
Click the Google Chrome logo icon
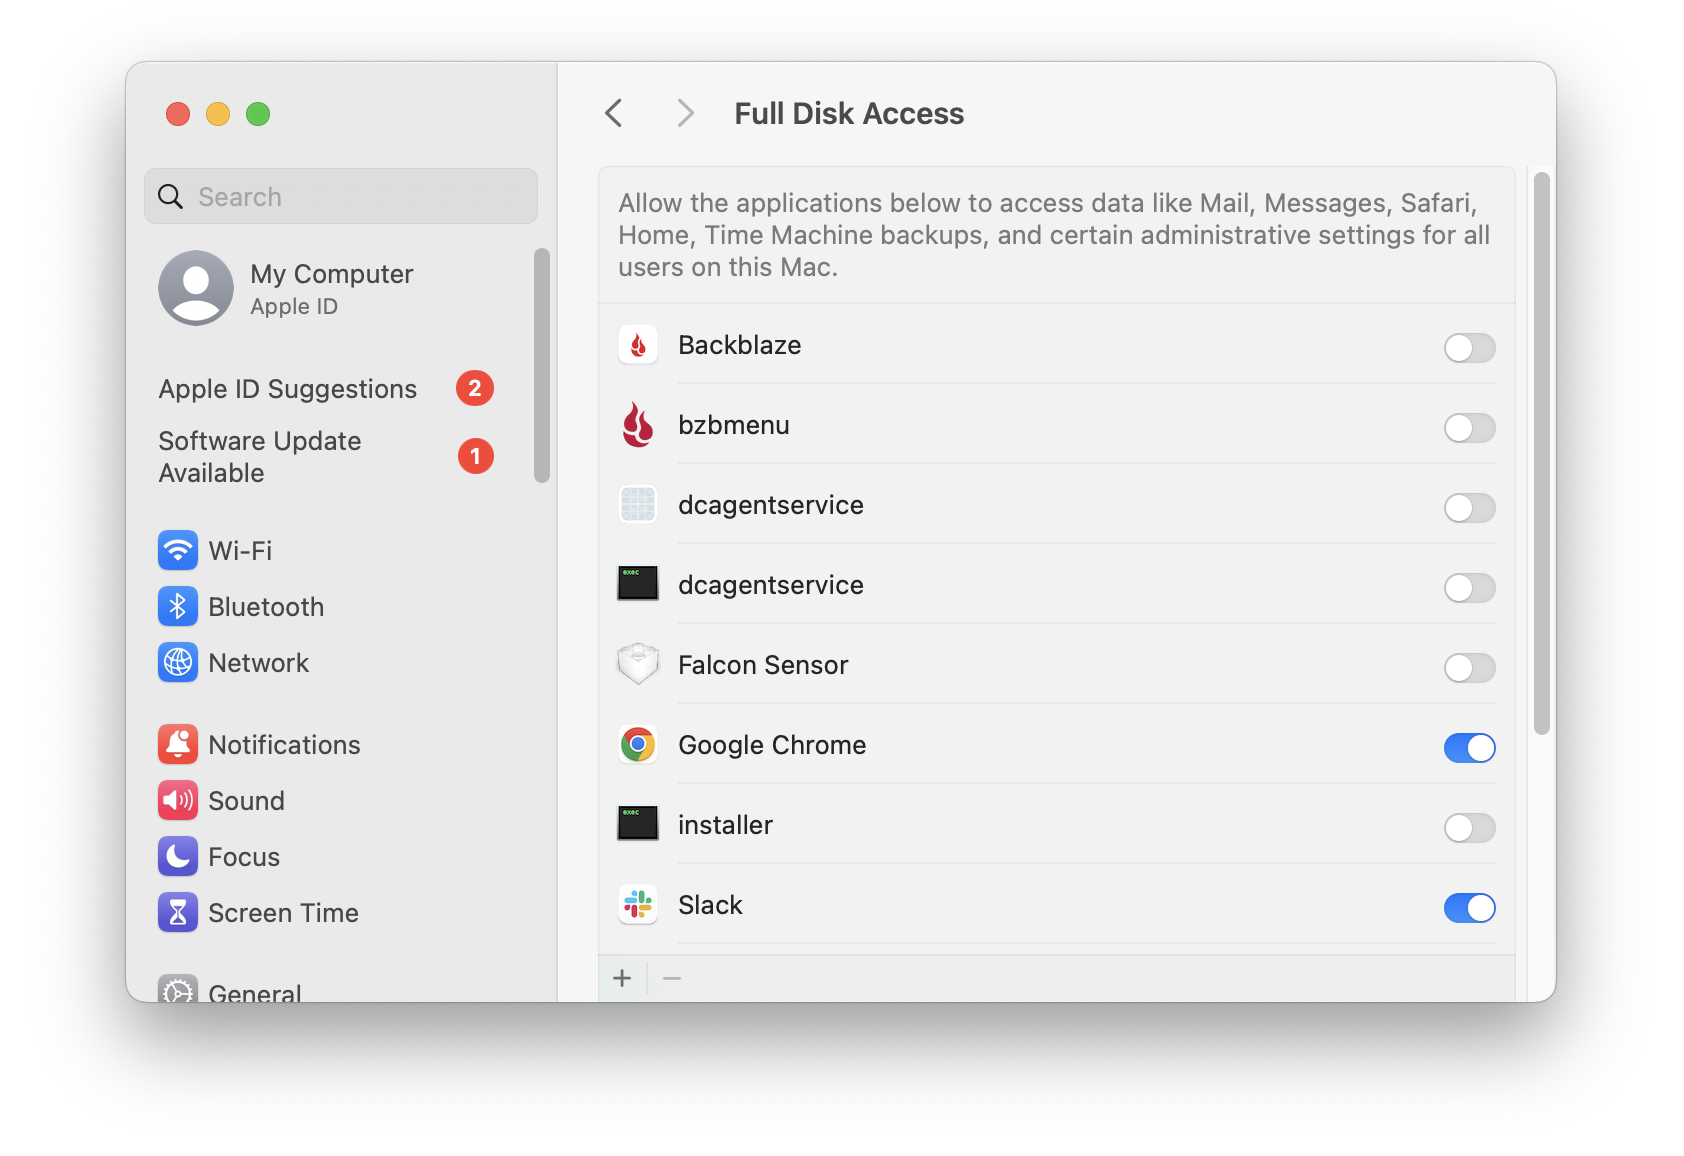tap(638, 745)
